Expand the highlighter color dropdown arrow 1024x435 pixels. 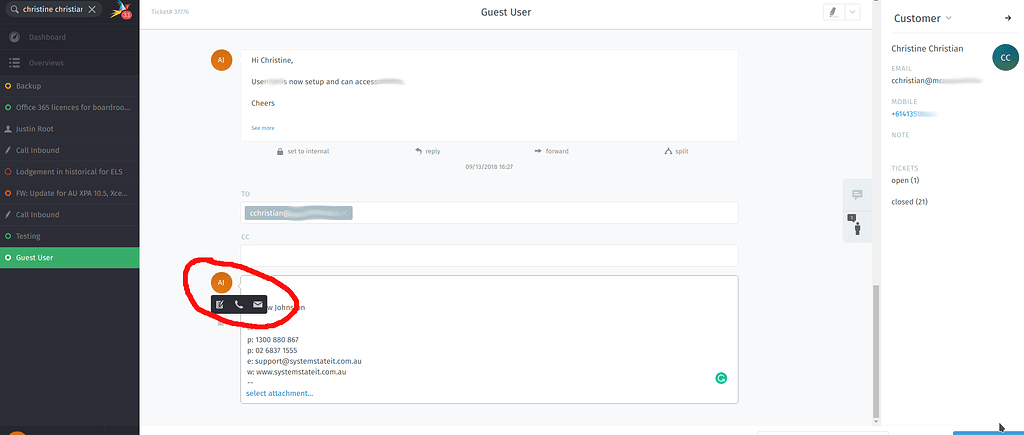(852, 12)
